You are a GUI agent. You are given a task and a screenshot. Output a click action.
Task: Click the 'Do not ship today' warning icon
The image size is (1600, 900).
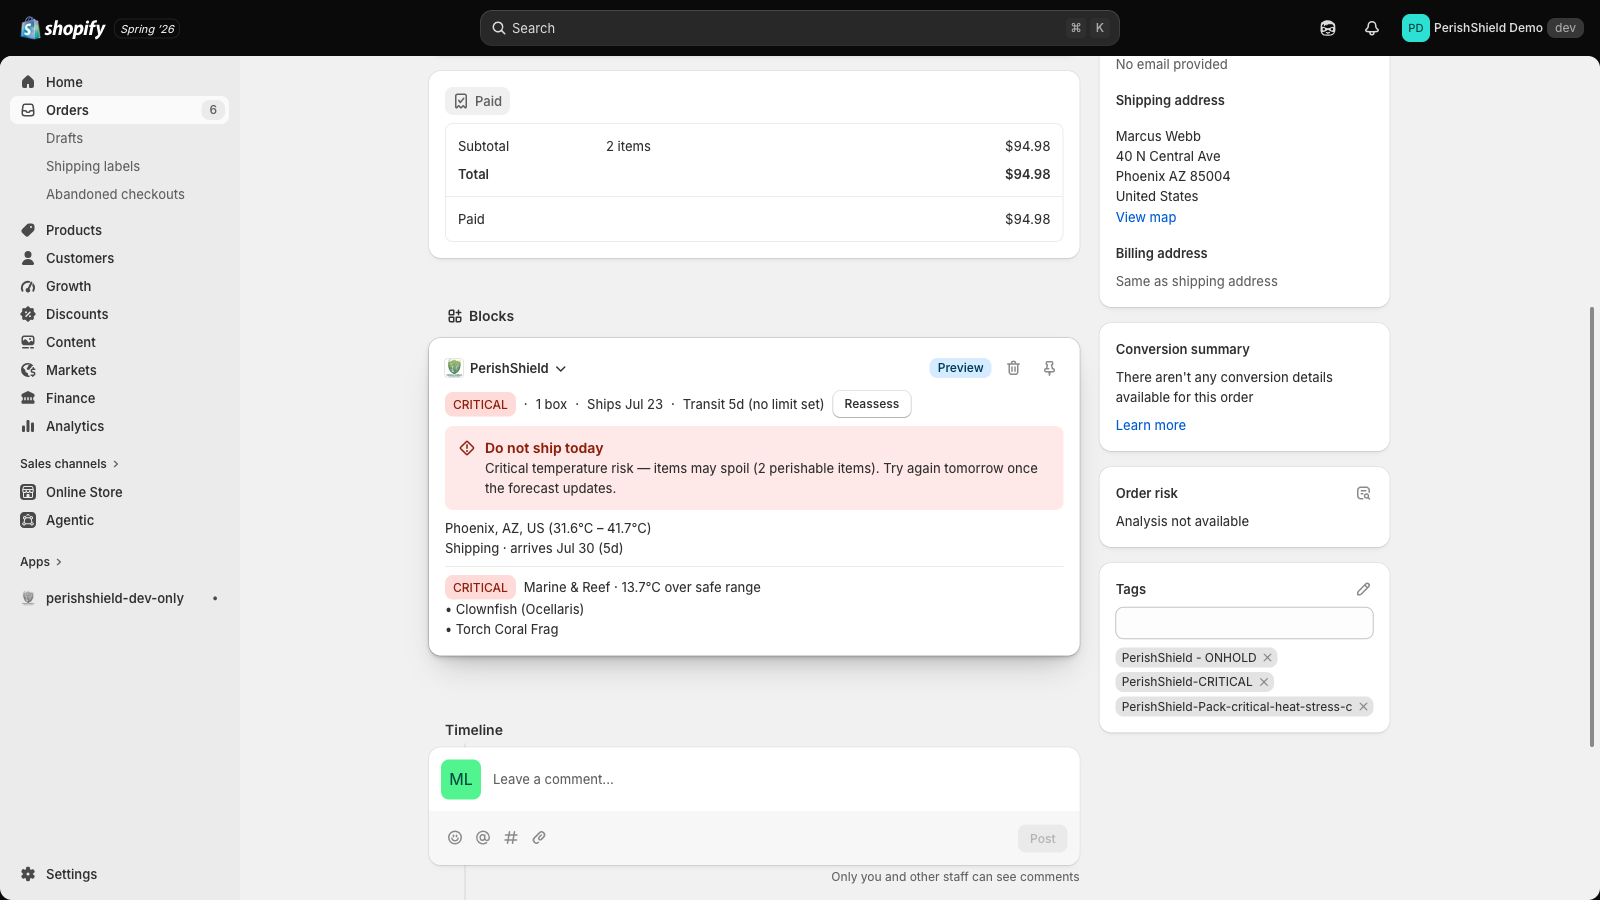click(467, 448)
